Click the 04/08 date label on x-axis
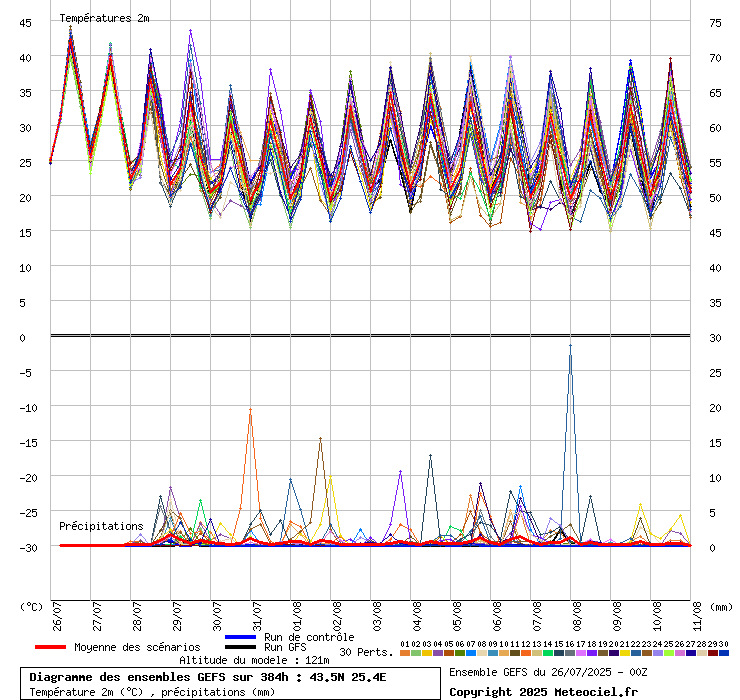This screenshot has height=700, width=740. (417, 616)
